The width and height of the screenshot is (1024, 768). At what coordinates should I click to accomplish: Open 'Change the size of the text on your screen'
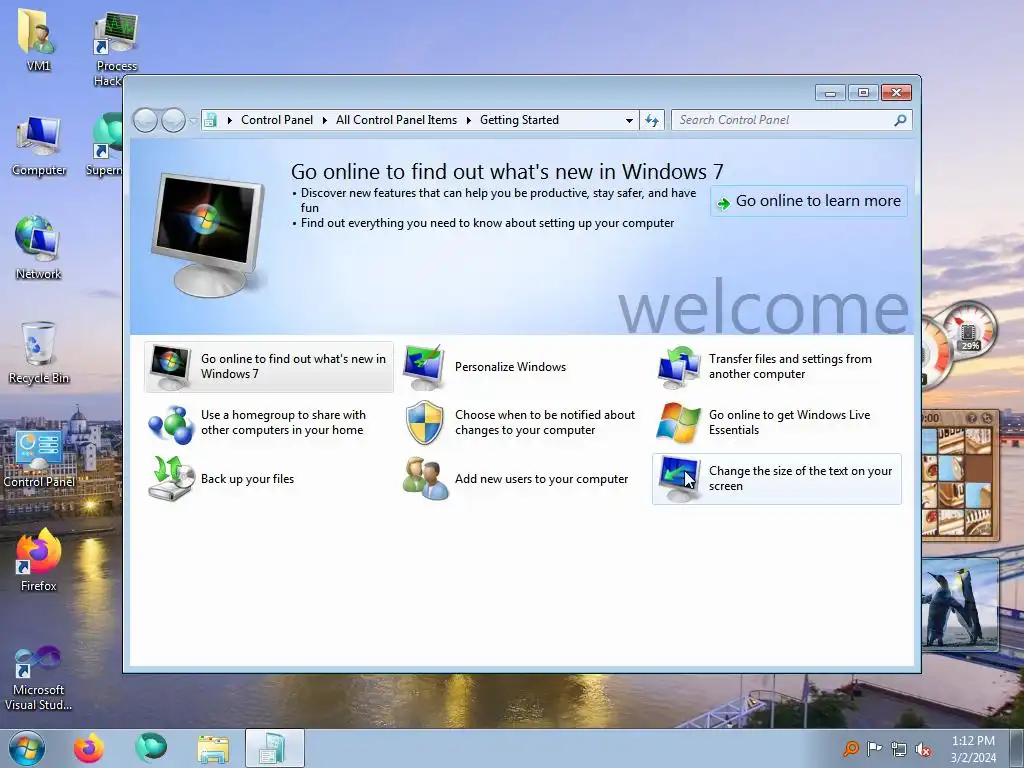point(800,479)
